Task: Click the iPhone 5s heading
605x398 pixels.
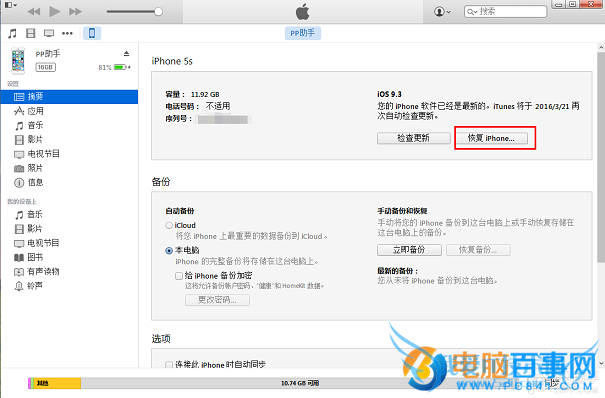Action: 172,61
